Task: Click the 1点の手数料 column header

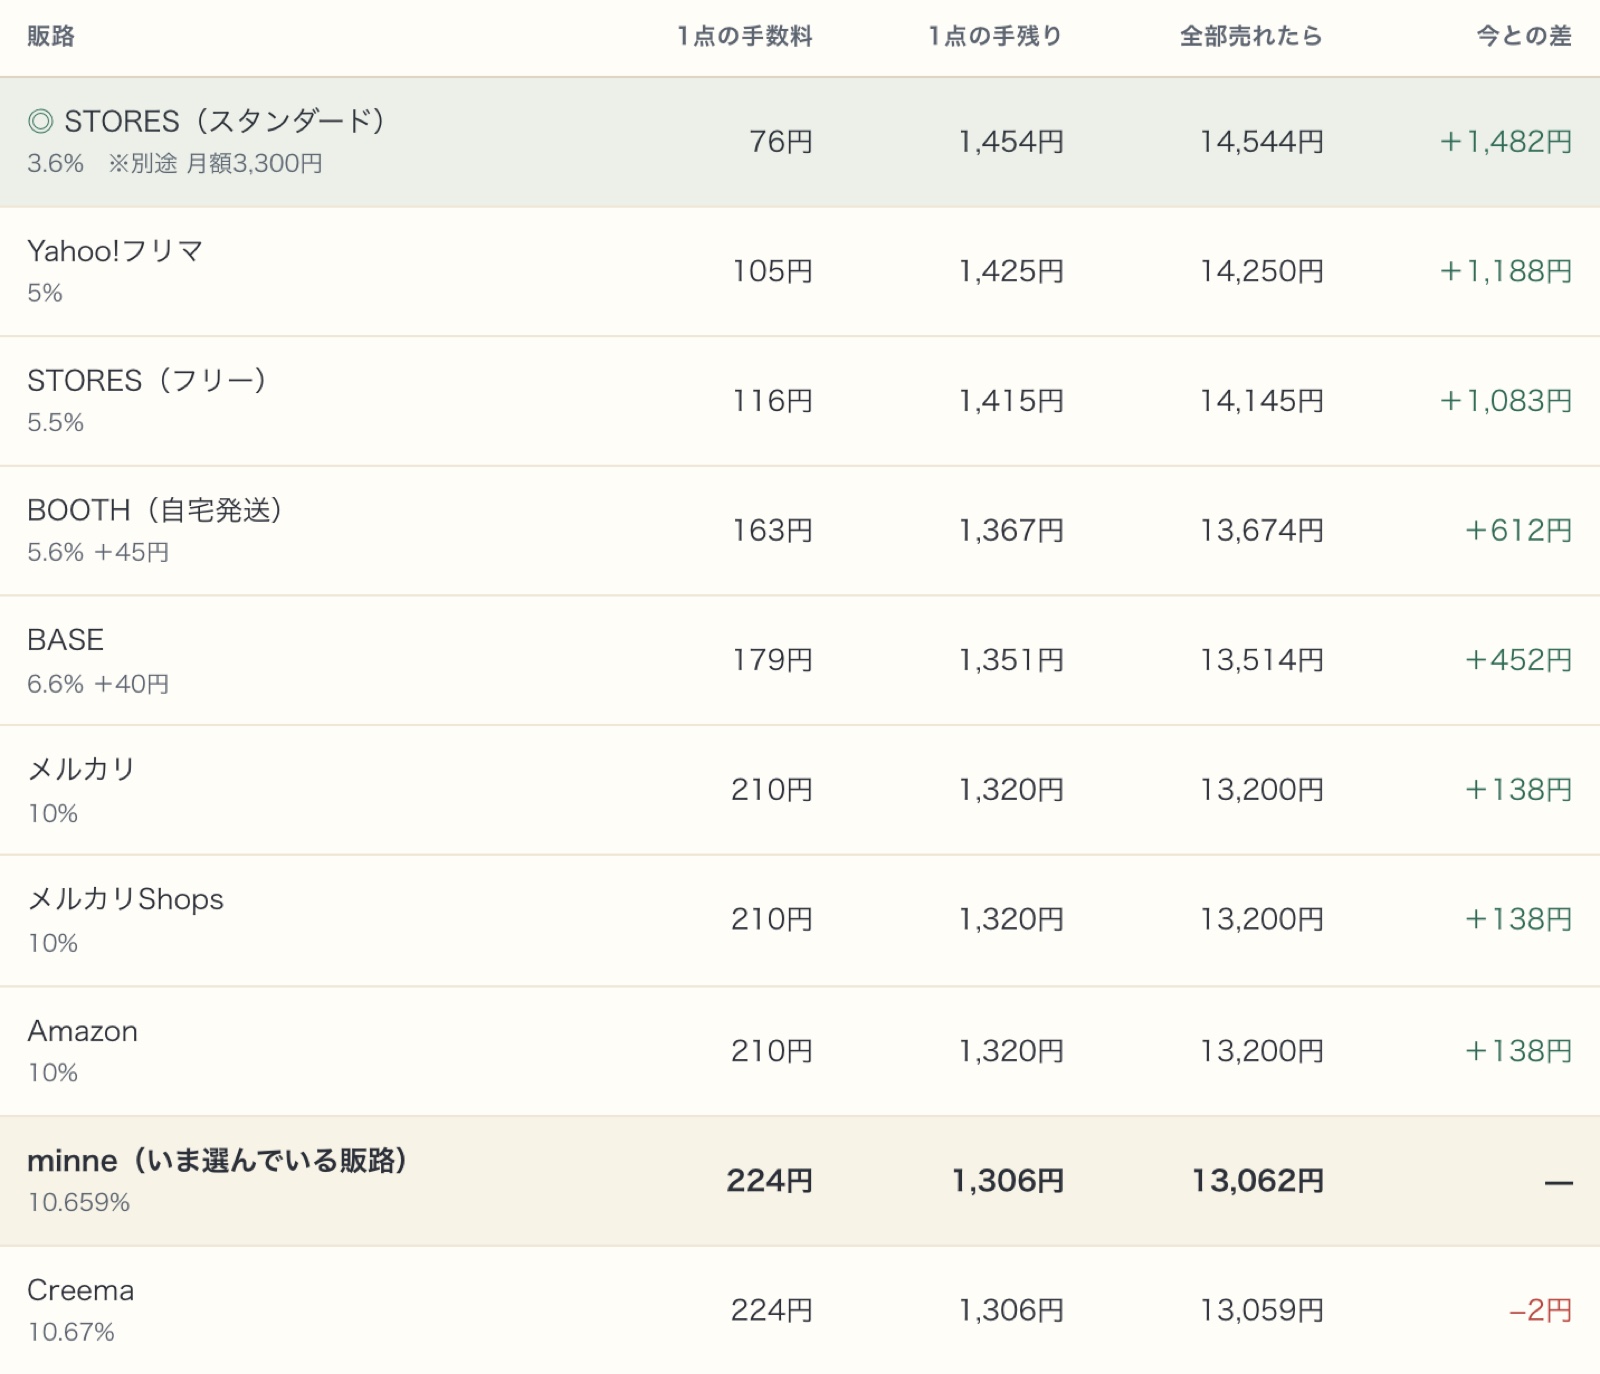Action: pos(744,36)
